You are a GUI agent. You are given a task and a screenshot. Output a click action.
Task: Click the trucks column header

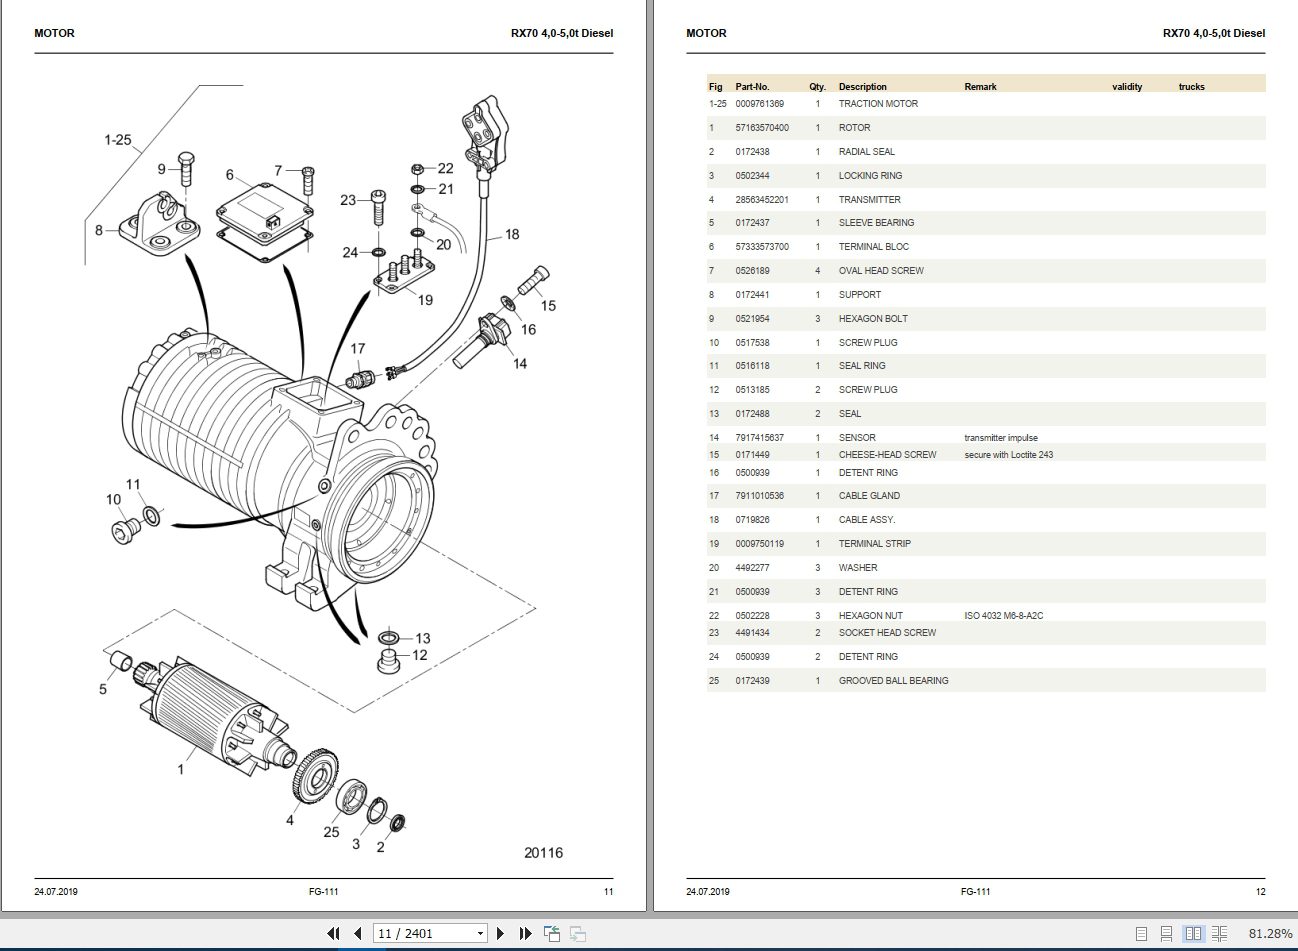(1192, 87)
